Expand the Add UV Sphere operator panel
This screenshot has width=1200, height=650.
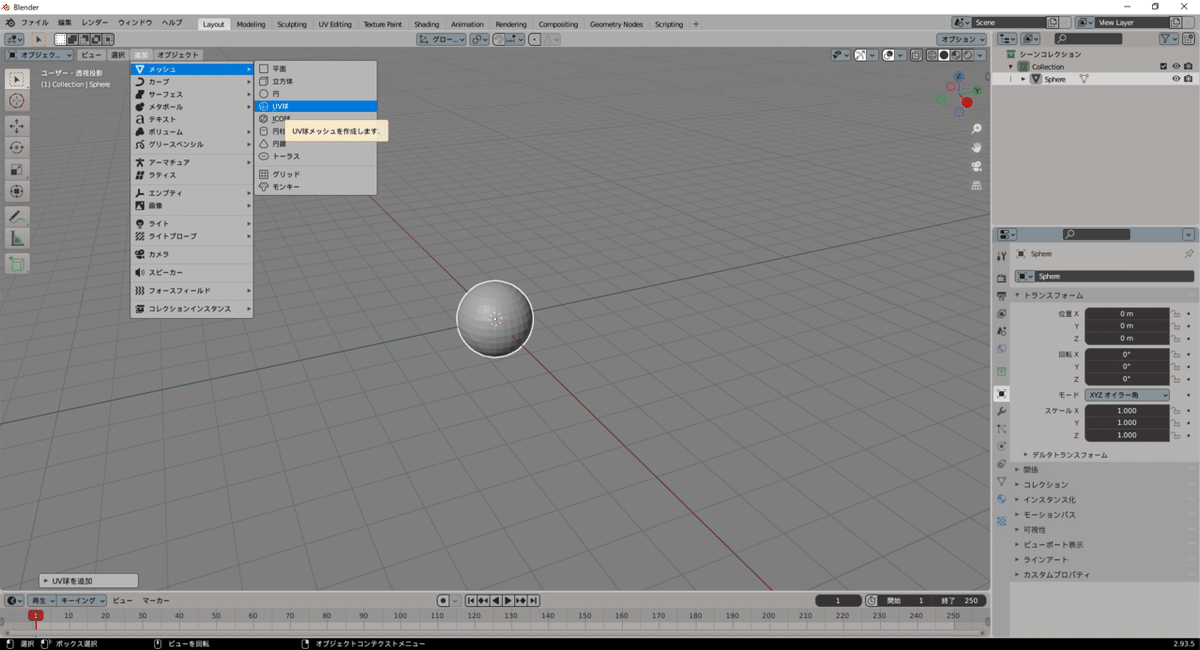(x=88, y=581)
